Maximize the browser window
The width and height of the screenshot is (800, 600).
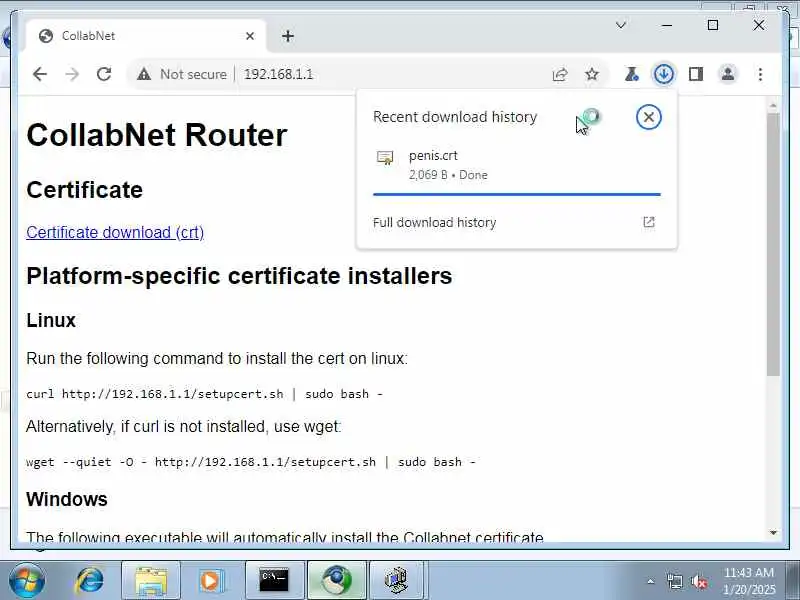tap(713, 25)
